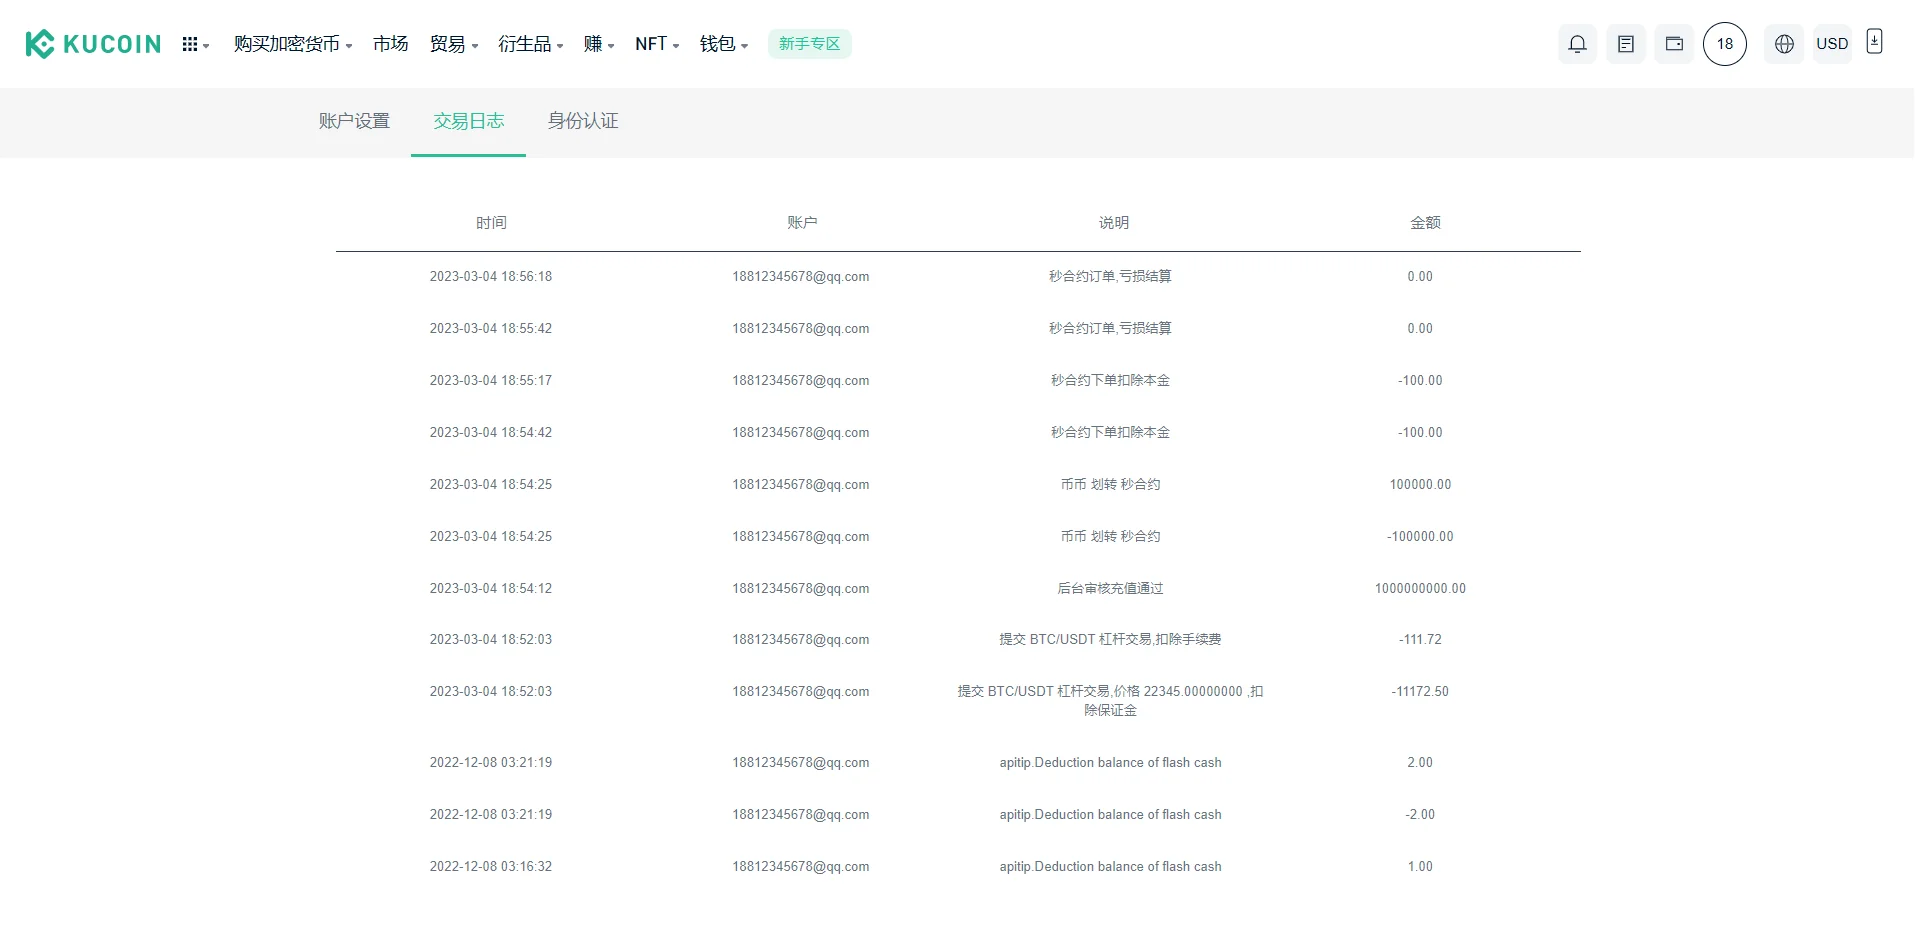
Task: Open the nine-dot apps grid menu
Action: pyautogui.click(x=194, y=44)
